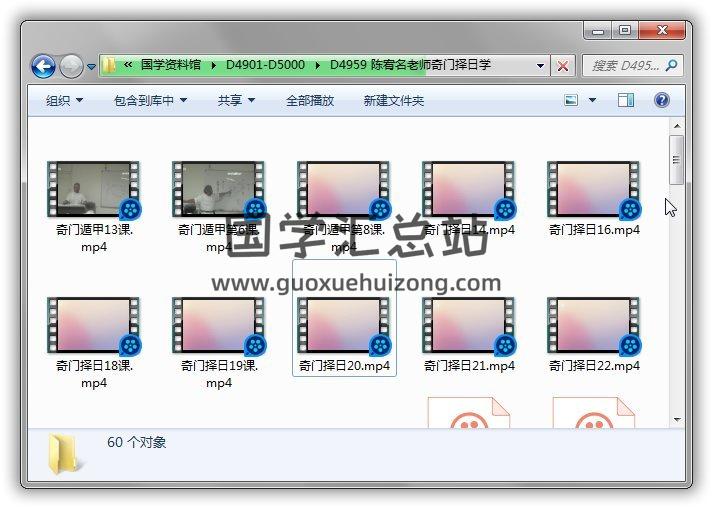Select the 奇门择日22.mp4 video icon
Screen dimensions: 713x509
pyautogui.click(x=594, y=326)
